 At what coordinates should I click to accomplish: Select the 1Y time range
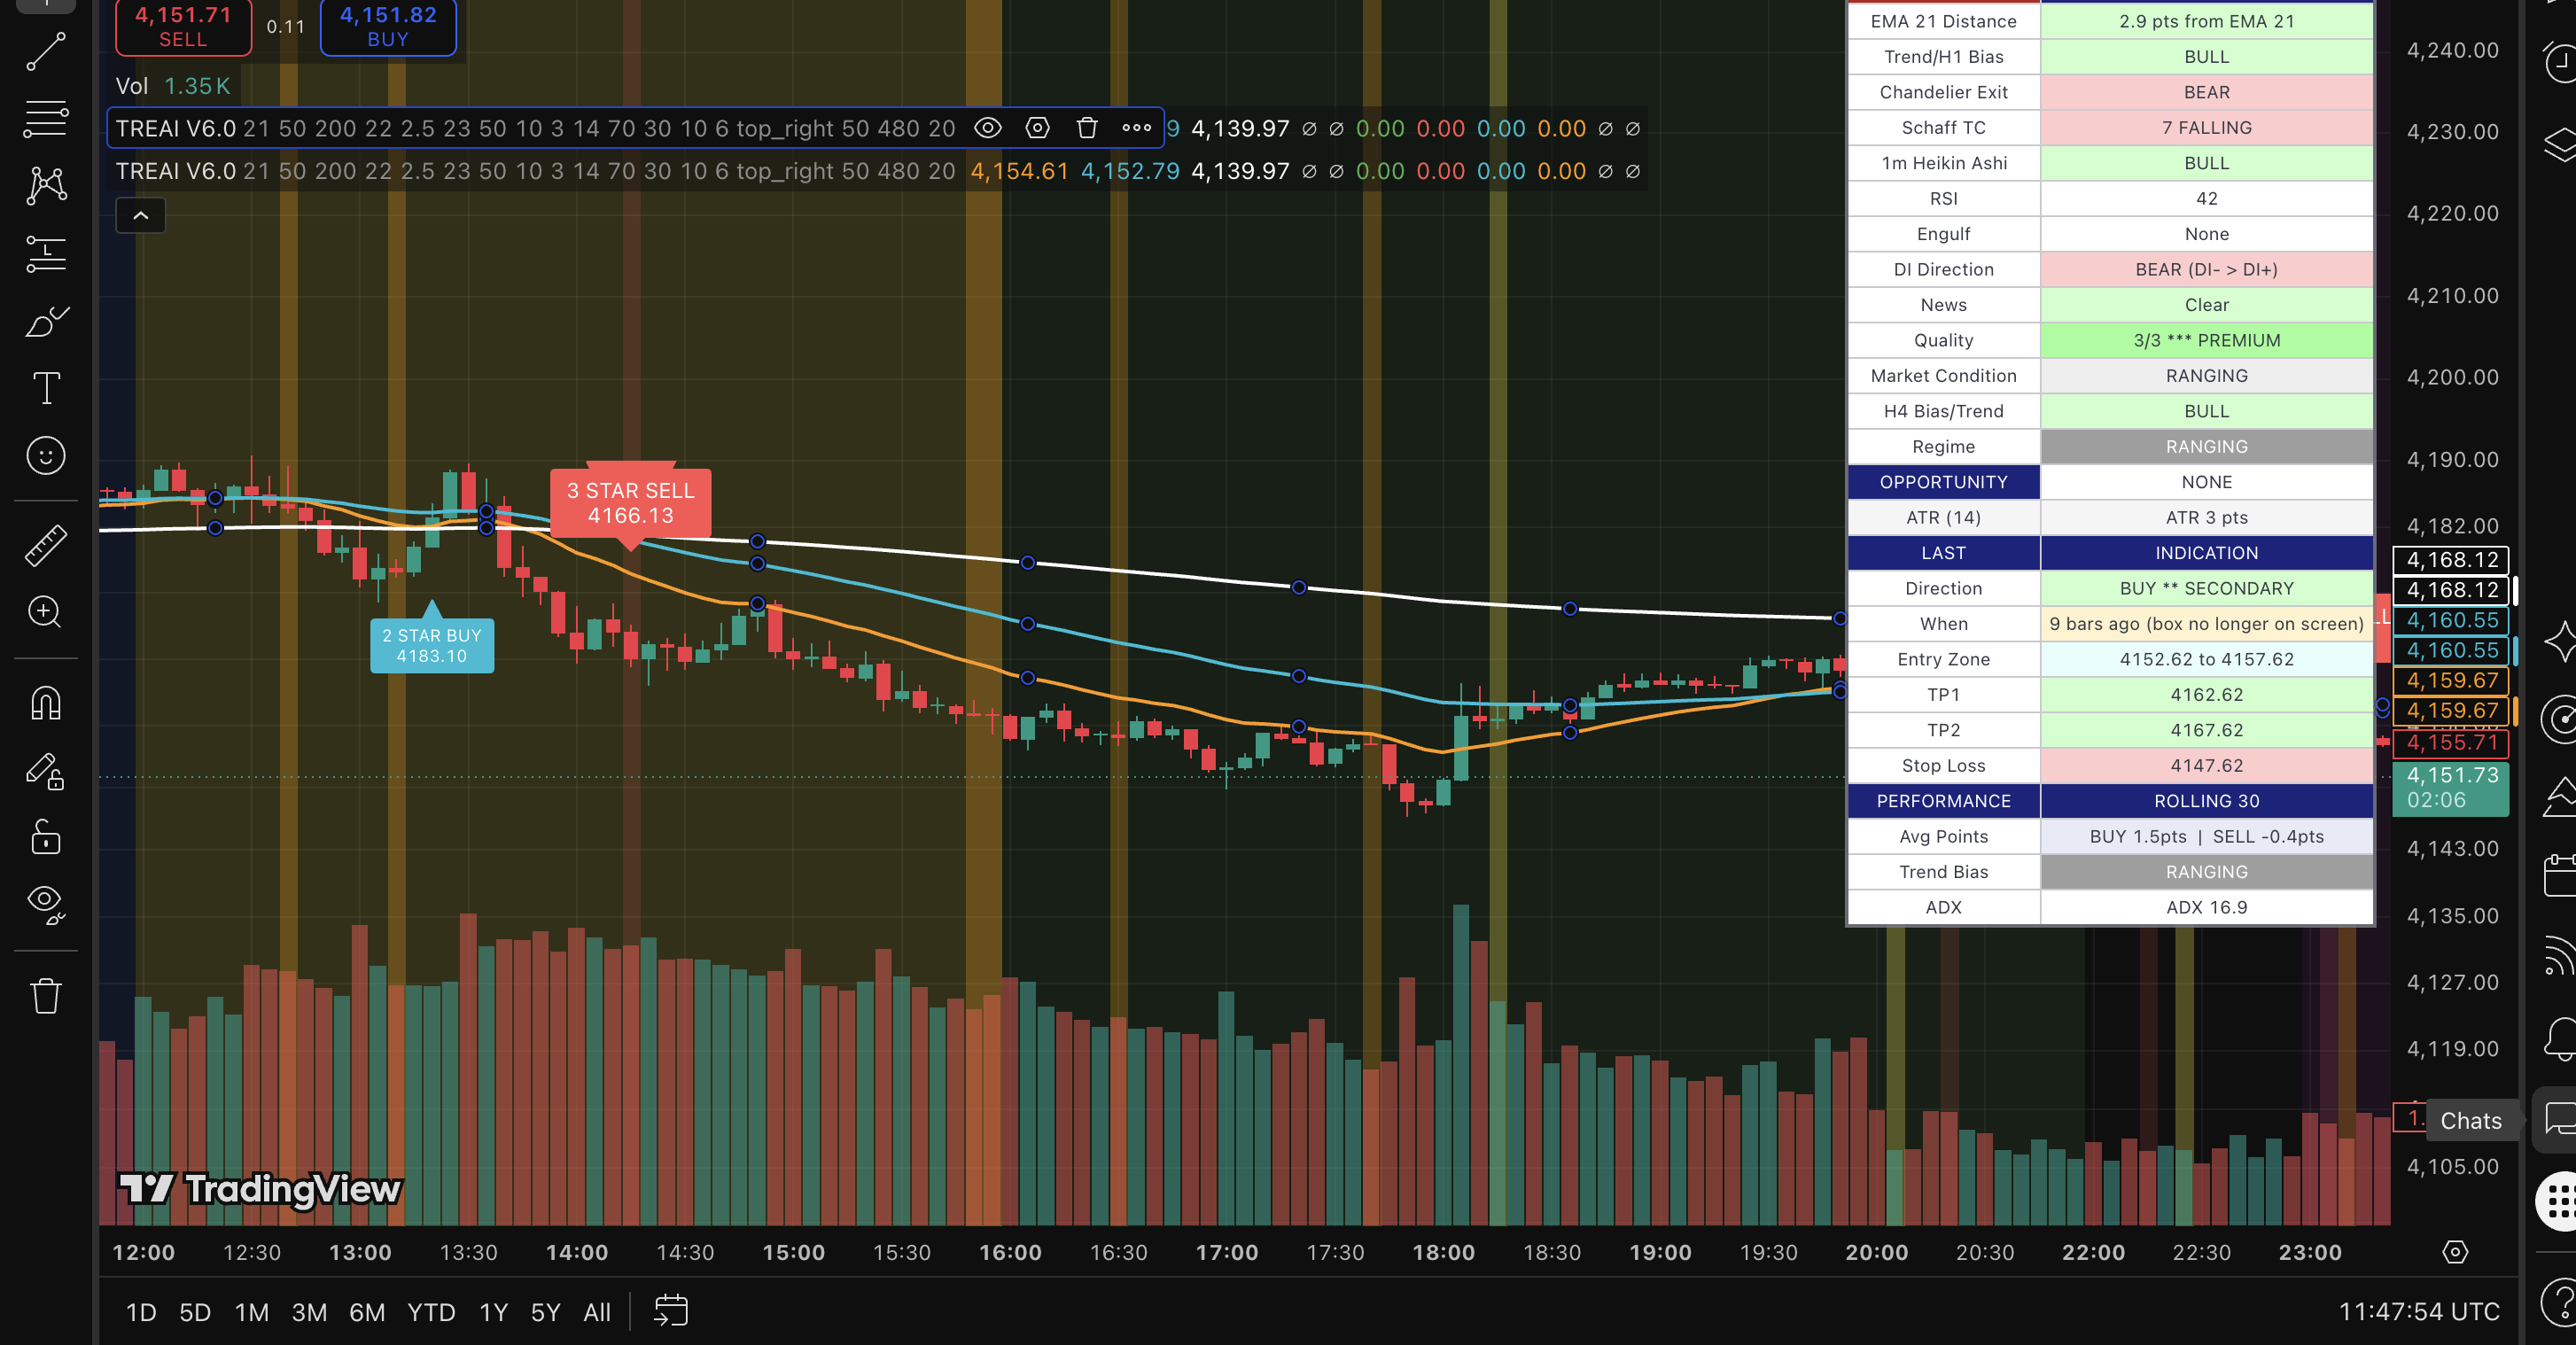(x=494, y=1312)
